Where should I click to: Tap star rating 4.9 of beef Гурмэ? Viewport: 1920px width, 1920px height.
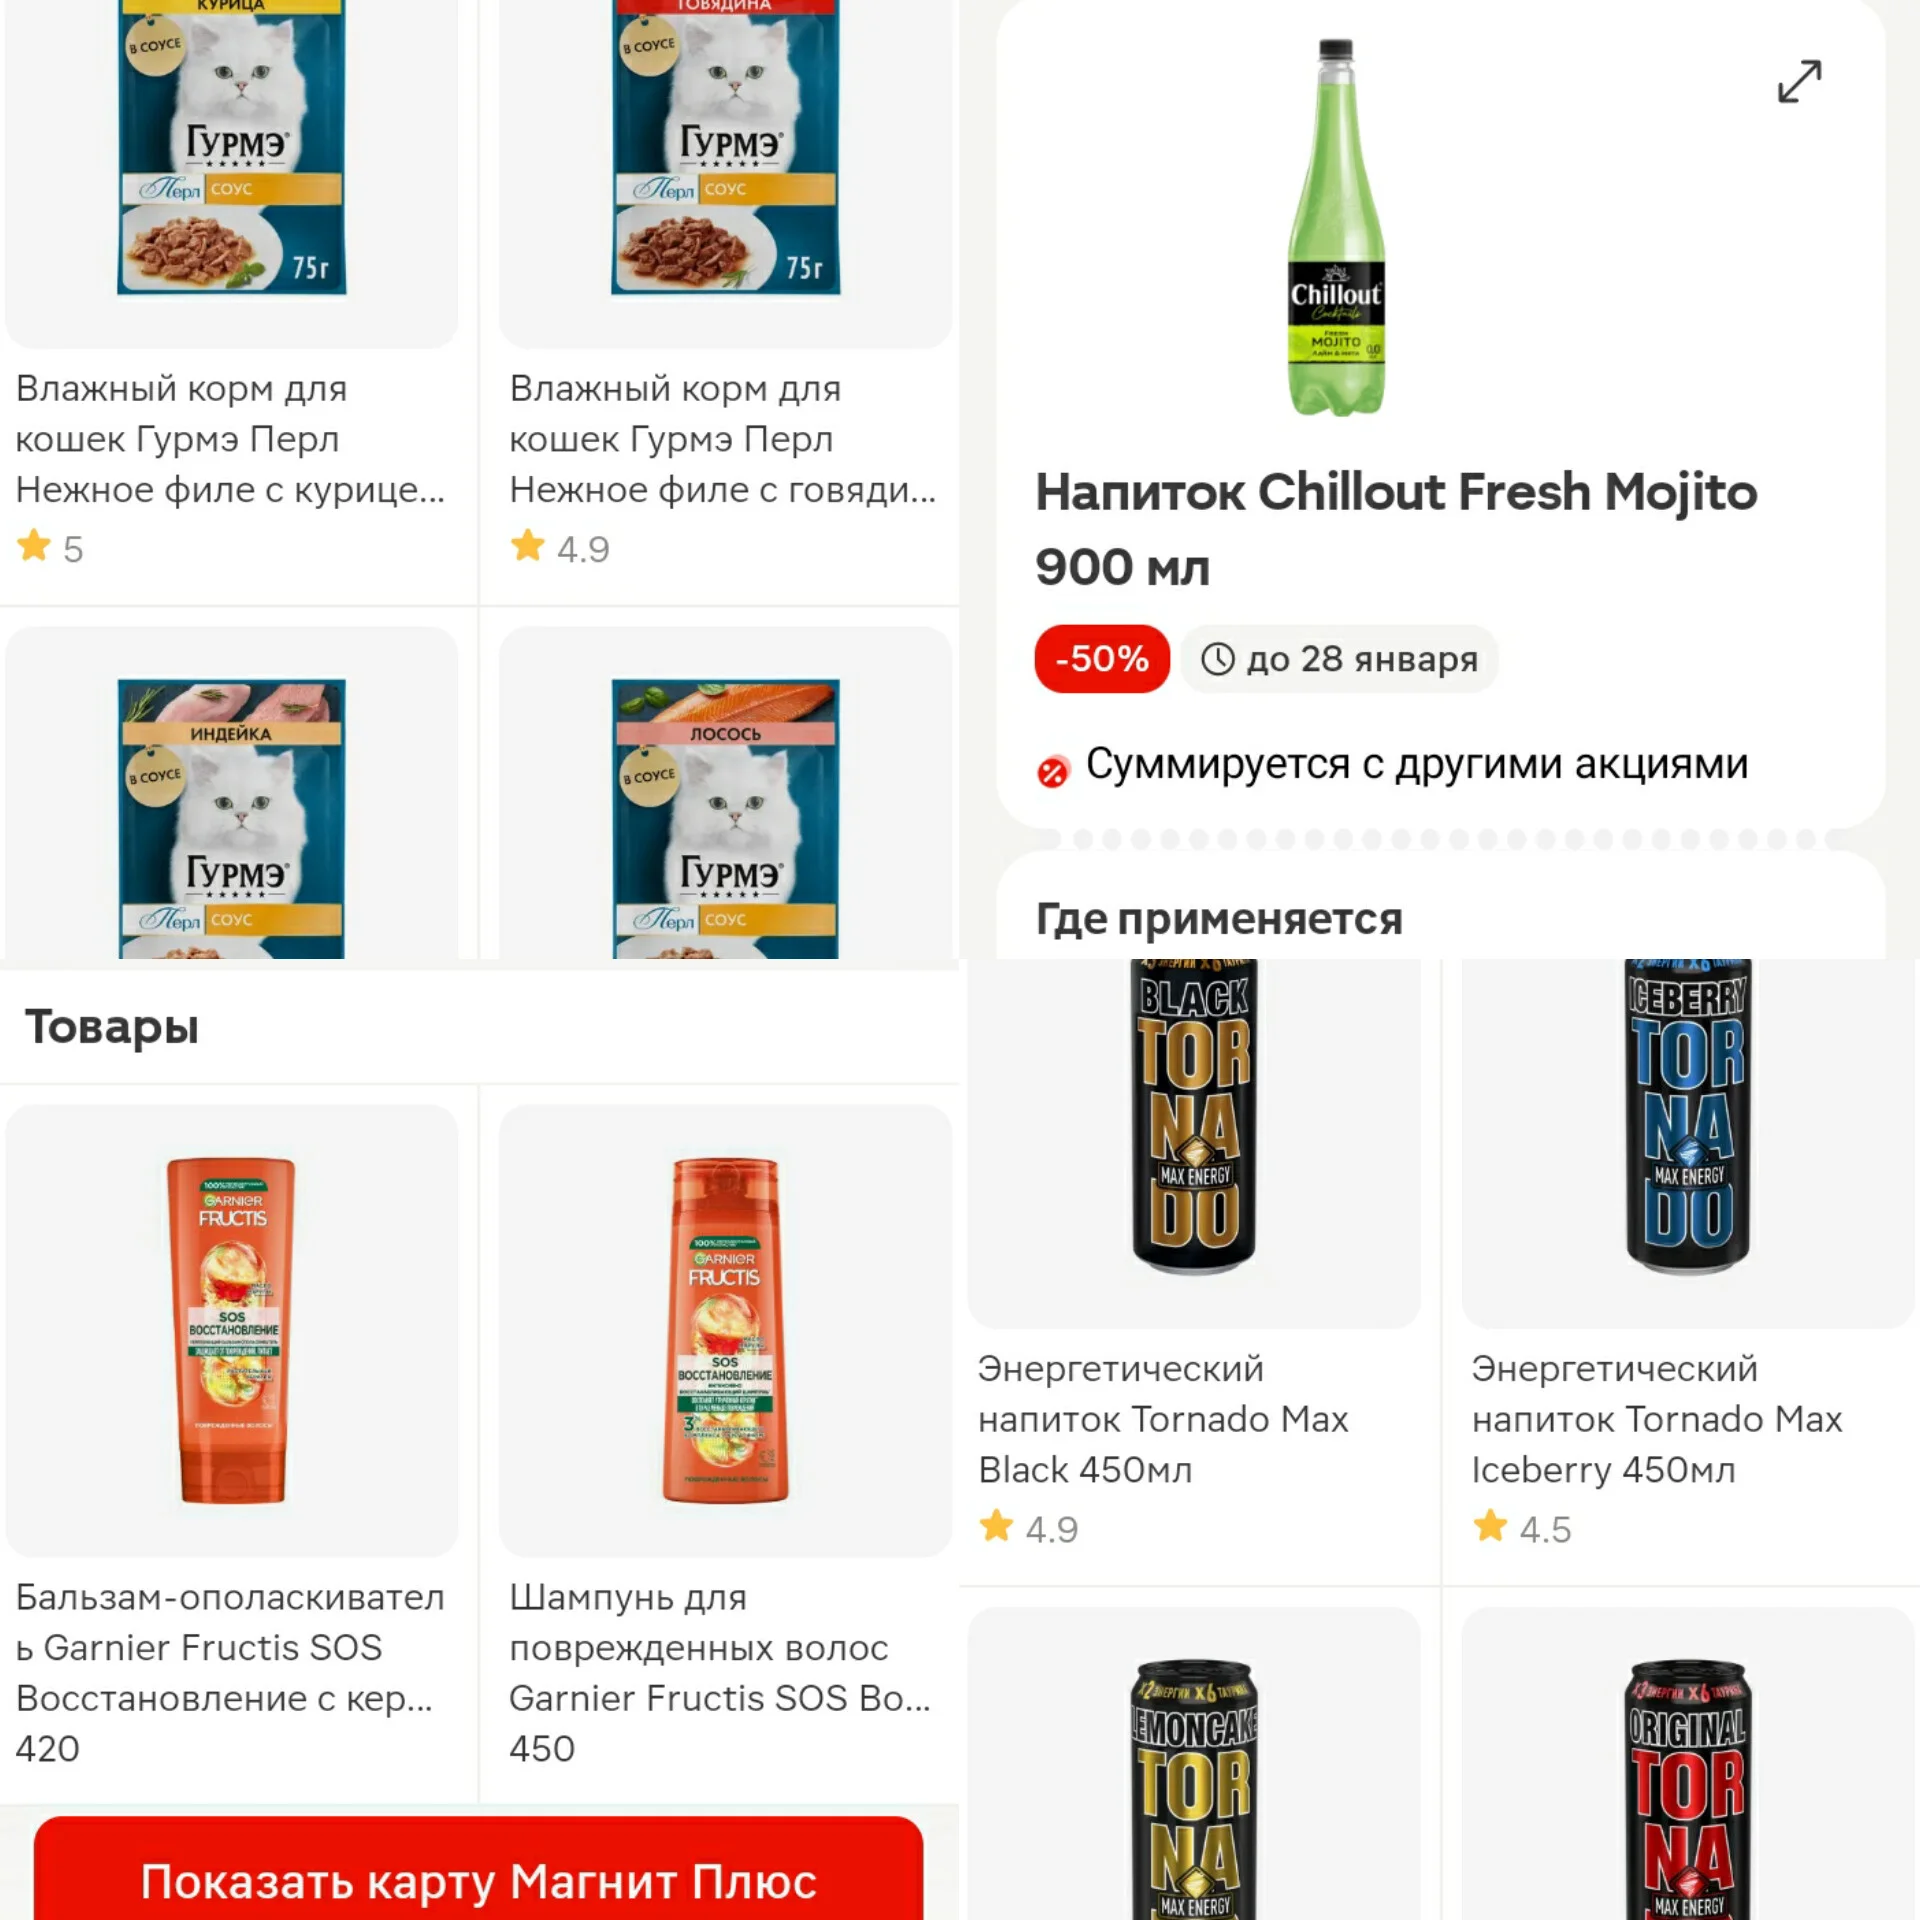559,548
